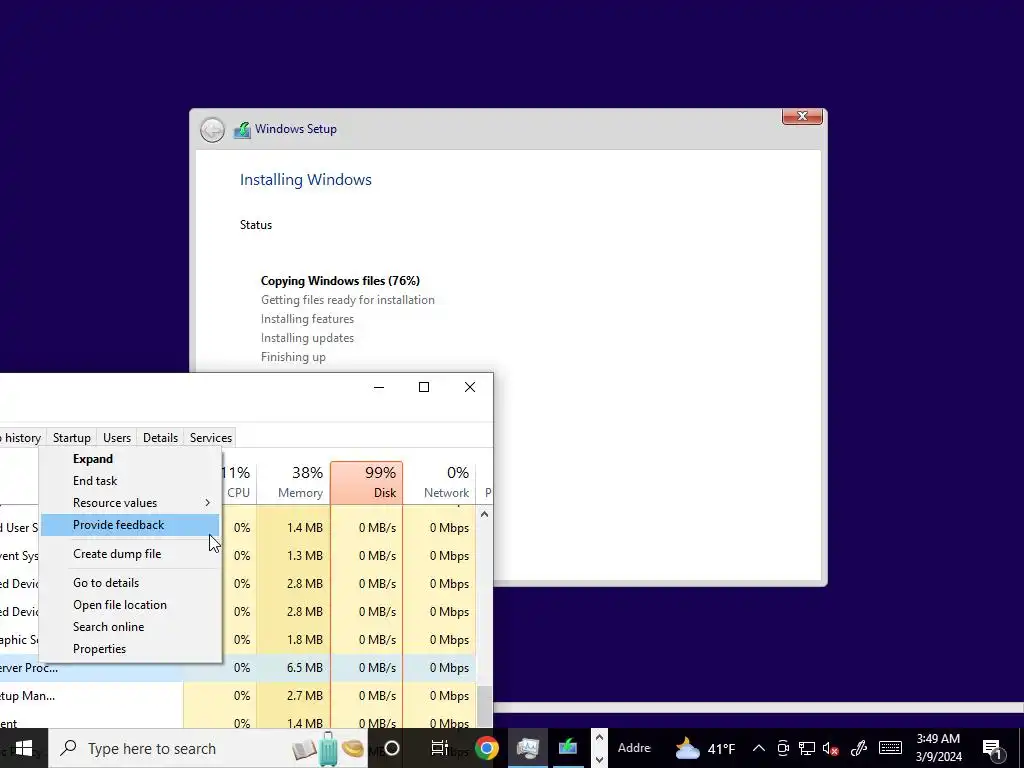Viewport: 1024px width, 768px height.
Task: Switch to the Services tab
Action: [211, 438]
